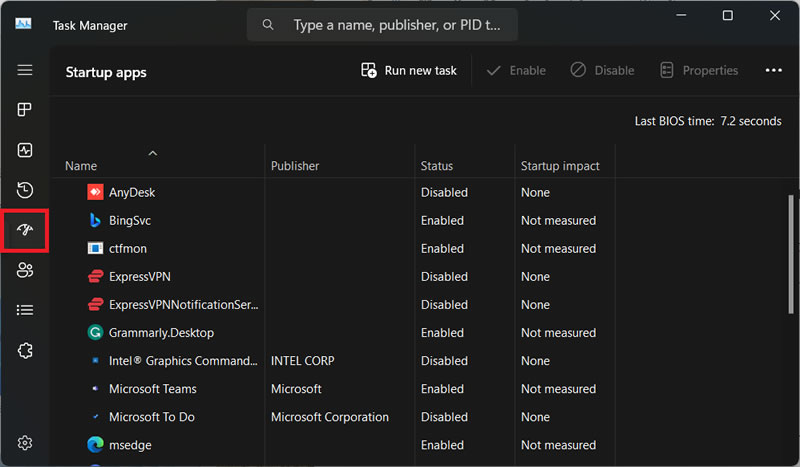Click the ctfmon icon
Screen dimensions: 800x467
point(95,248)
